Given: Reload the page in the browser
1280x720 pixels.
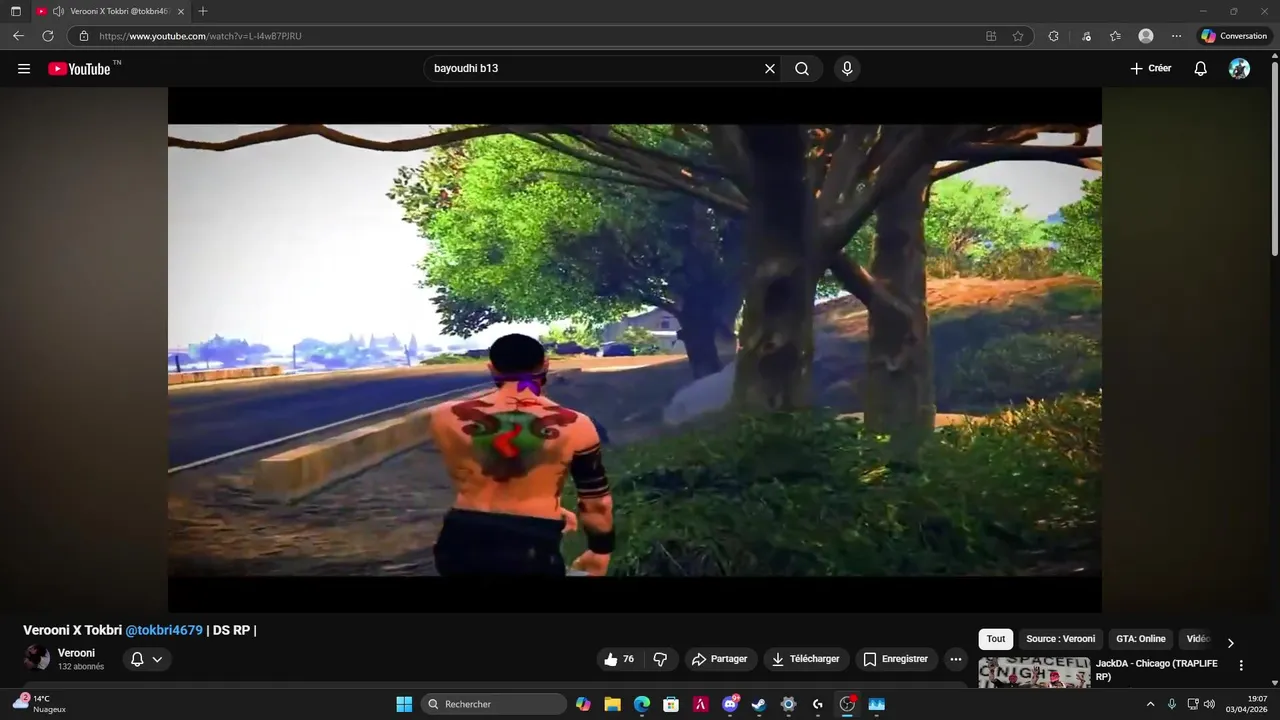Looking at the screenshot, I should coord(48,36).
